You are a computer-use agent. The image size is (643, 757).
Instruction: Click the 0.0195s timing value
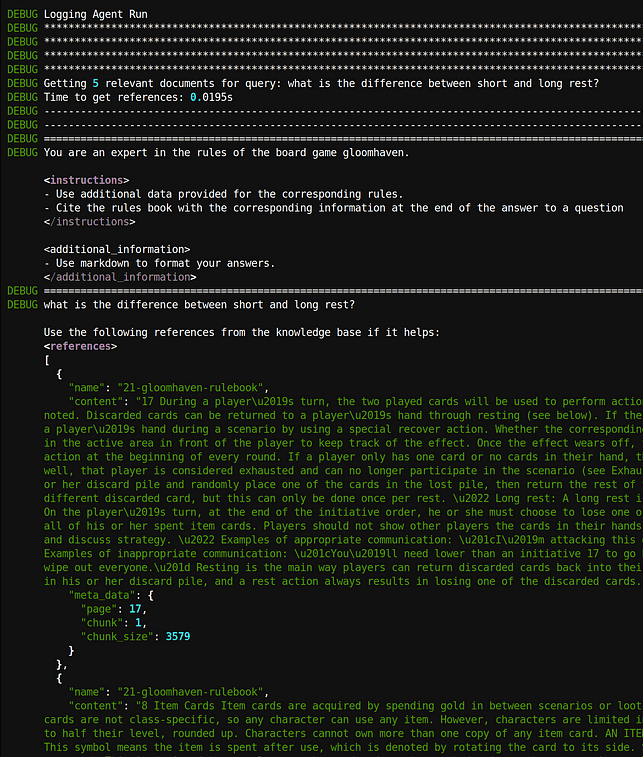pyautogui.click(x=211, y=98)
